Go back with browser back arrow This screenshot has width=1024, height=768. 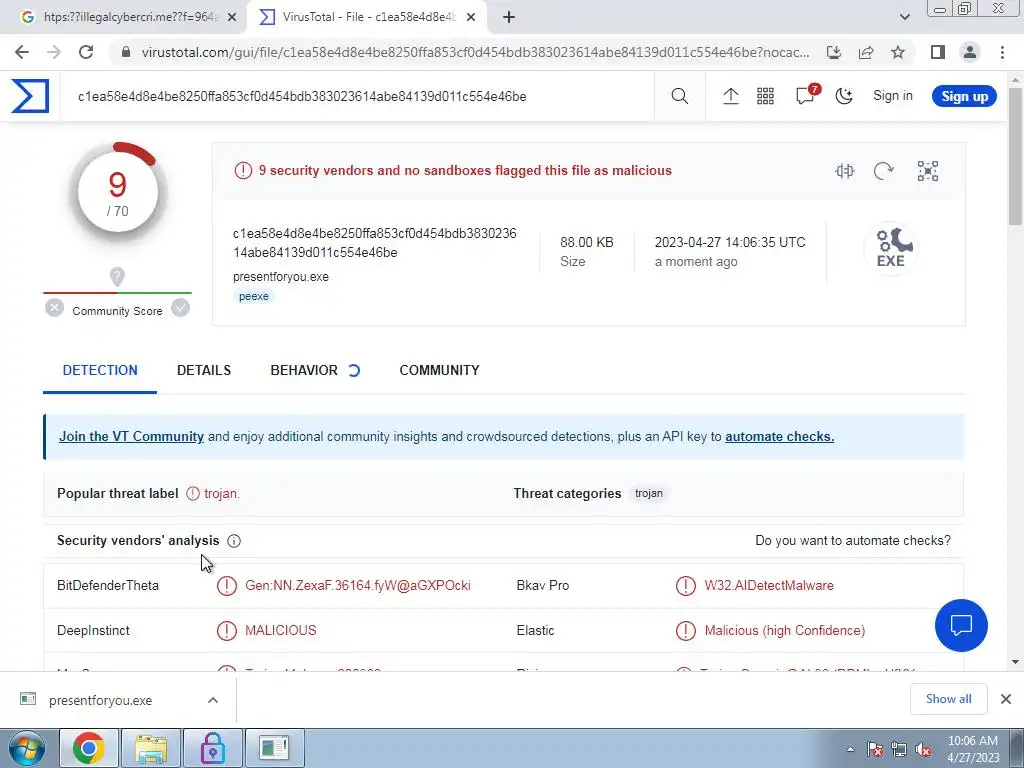click(22, 52)
